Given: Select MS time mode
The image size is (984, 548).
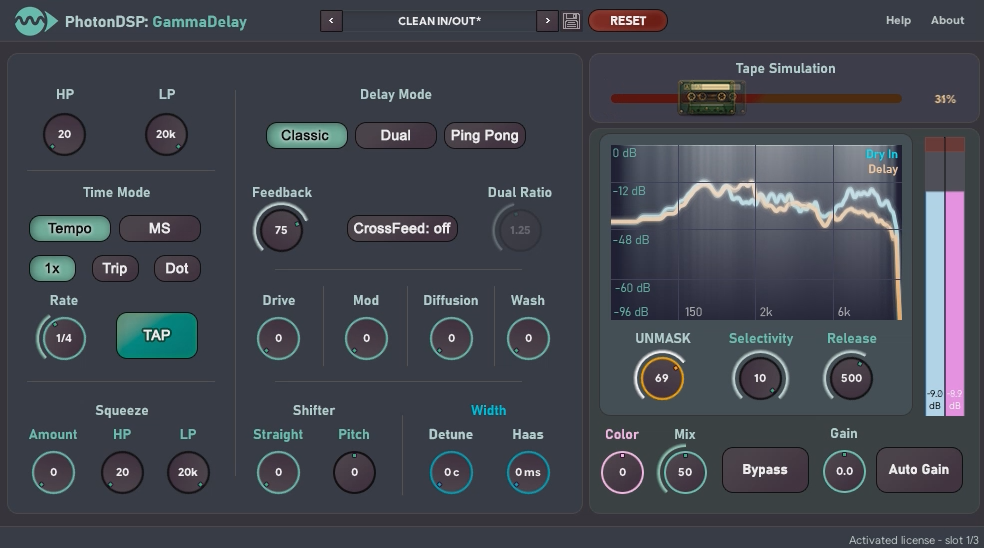Looking at the screenshot, I should [159, 228].
